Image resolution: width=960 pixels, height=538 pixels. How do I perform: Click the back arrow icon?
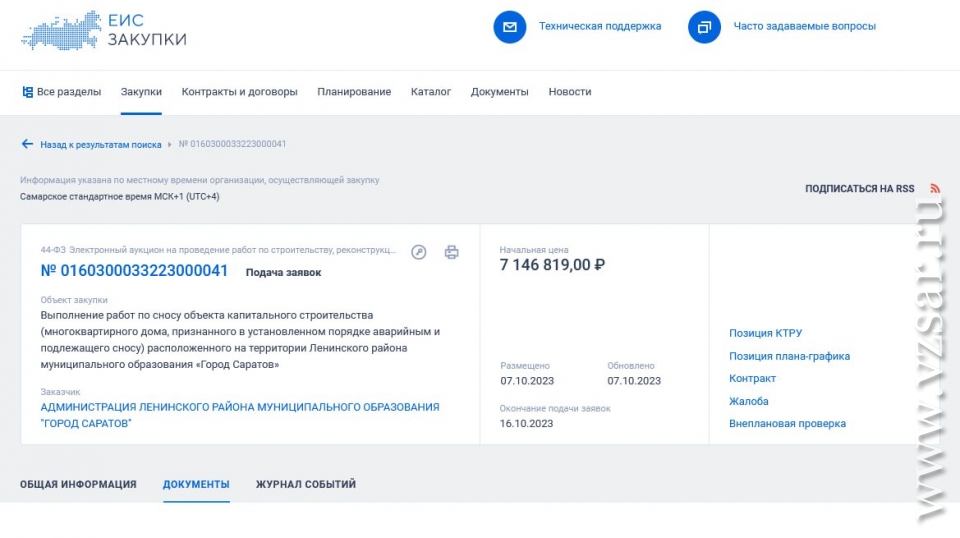(27, 144)
